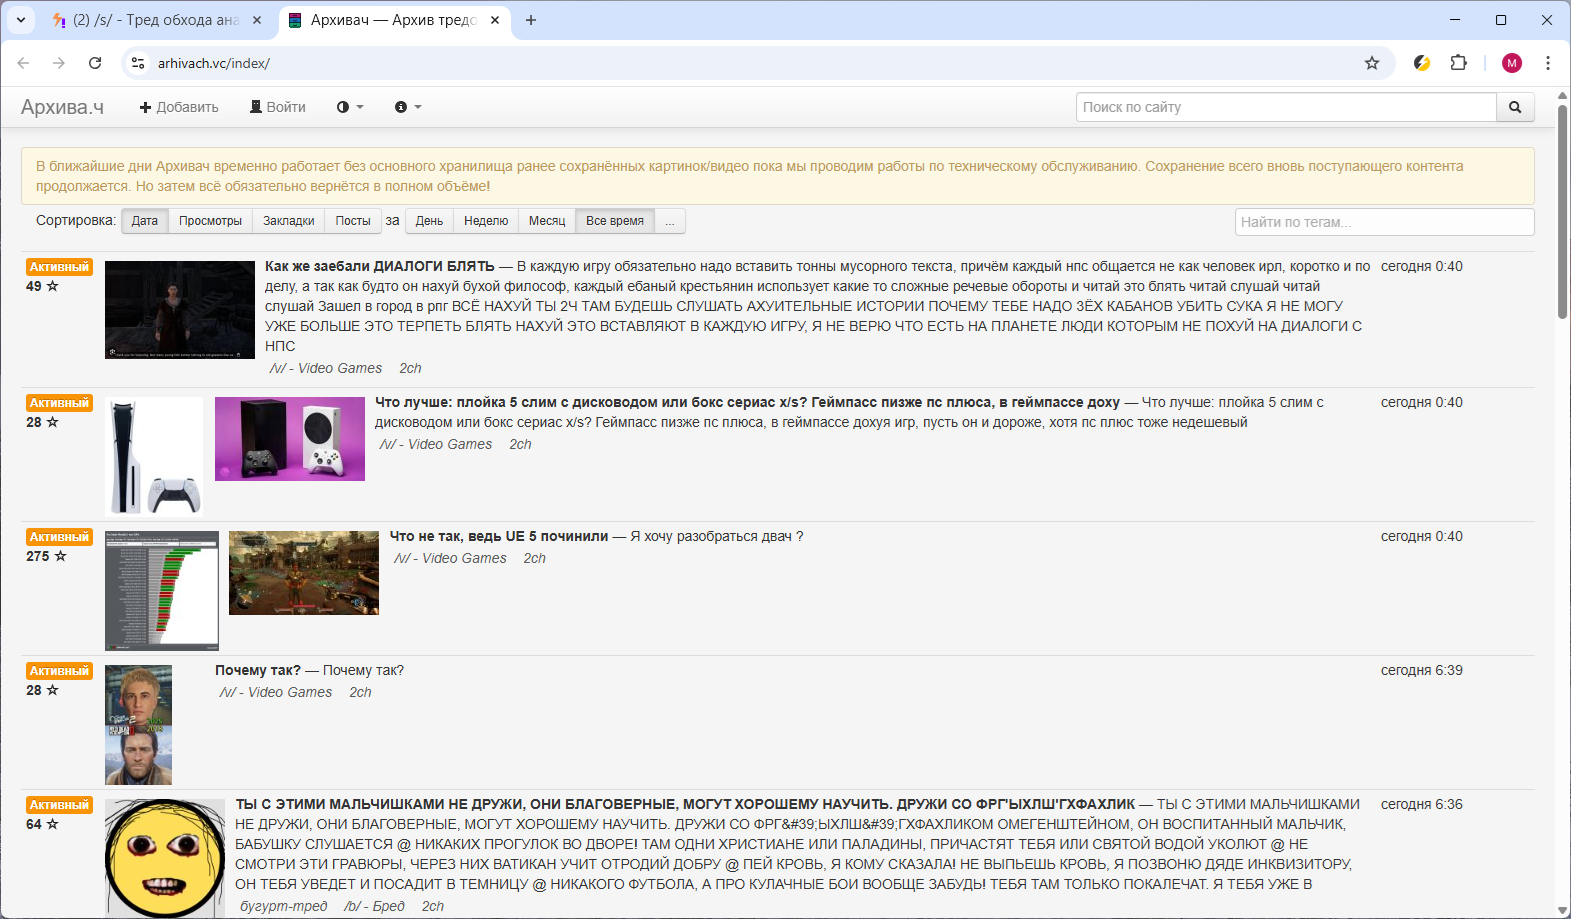
Task: Expand more period options with "..."
Action: click(x=670, y=221)
